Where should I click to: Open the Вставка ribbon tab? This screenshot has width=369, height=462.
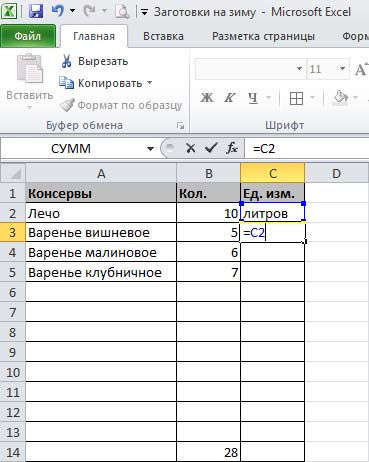coord(163,36)
